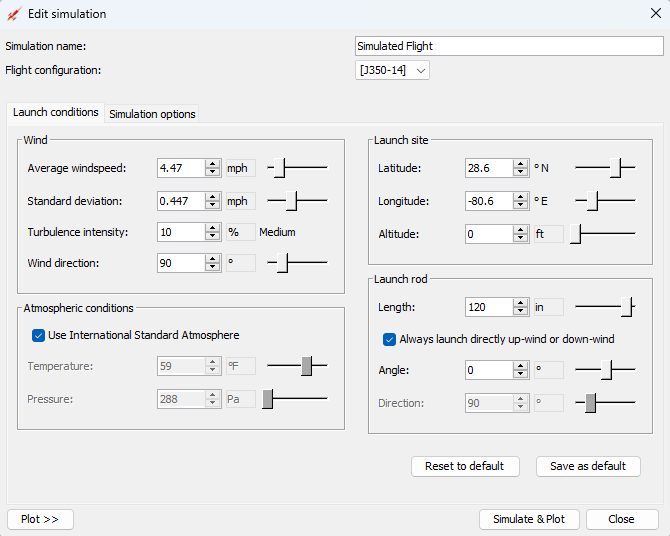
Task: Select the Launch conditions tab
Action: coord(56,112)
